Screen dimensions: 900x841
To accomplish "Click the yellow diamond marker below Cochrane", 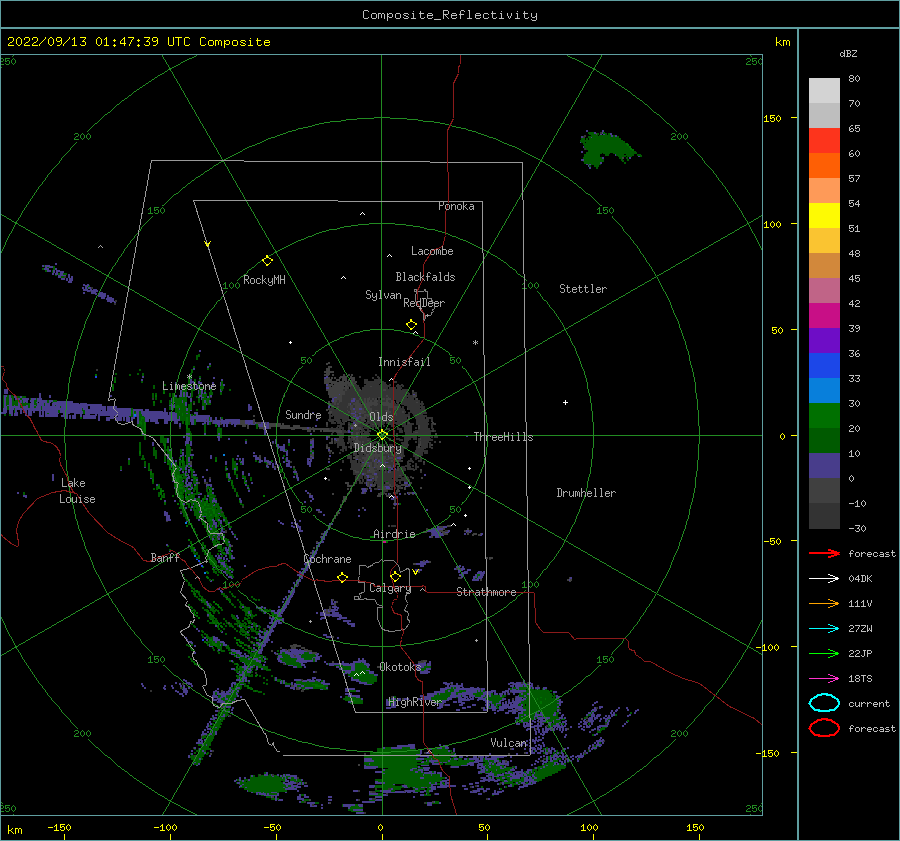I will pos(342,577).
